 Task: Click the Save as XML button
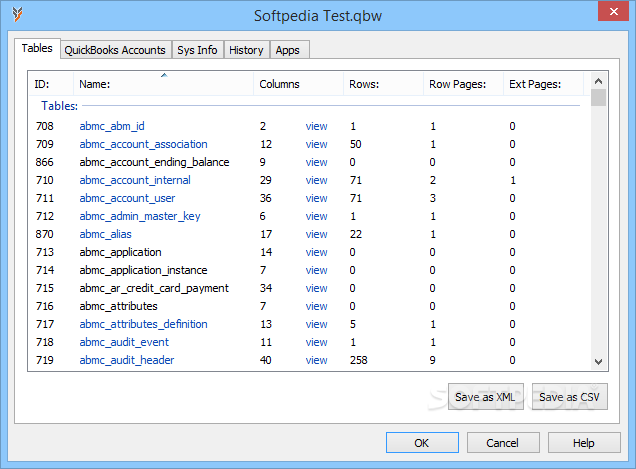486,397
